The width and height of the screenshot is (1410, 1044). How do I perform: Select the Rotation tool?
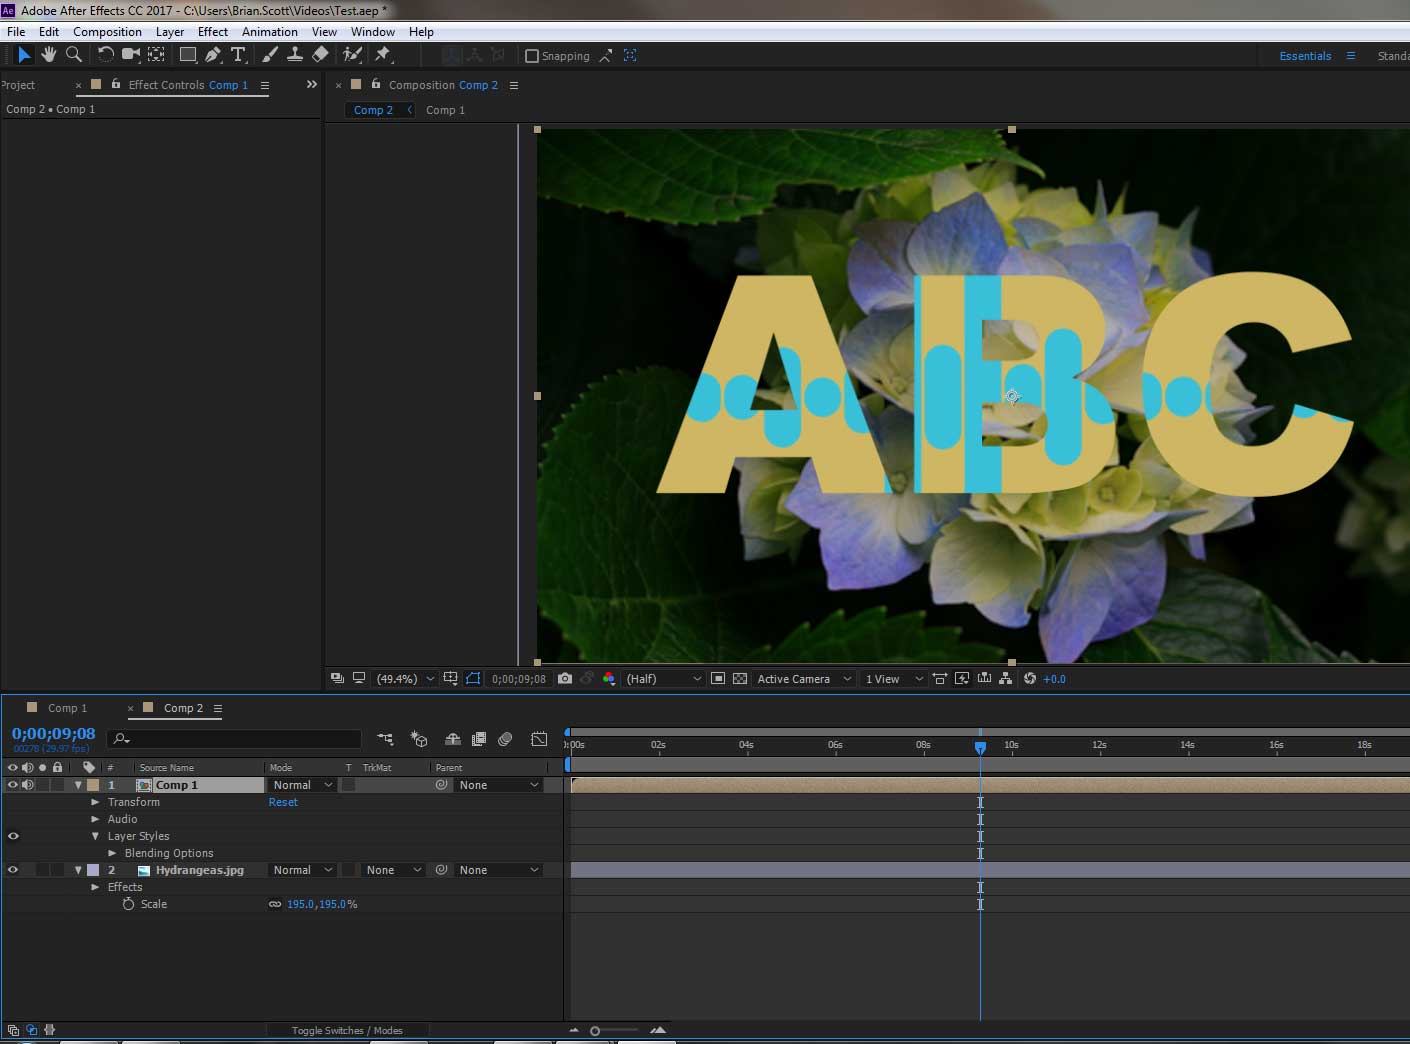pos(105,55)
